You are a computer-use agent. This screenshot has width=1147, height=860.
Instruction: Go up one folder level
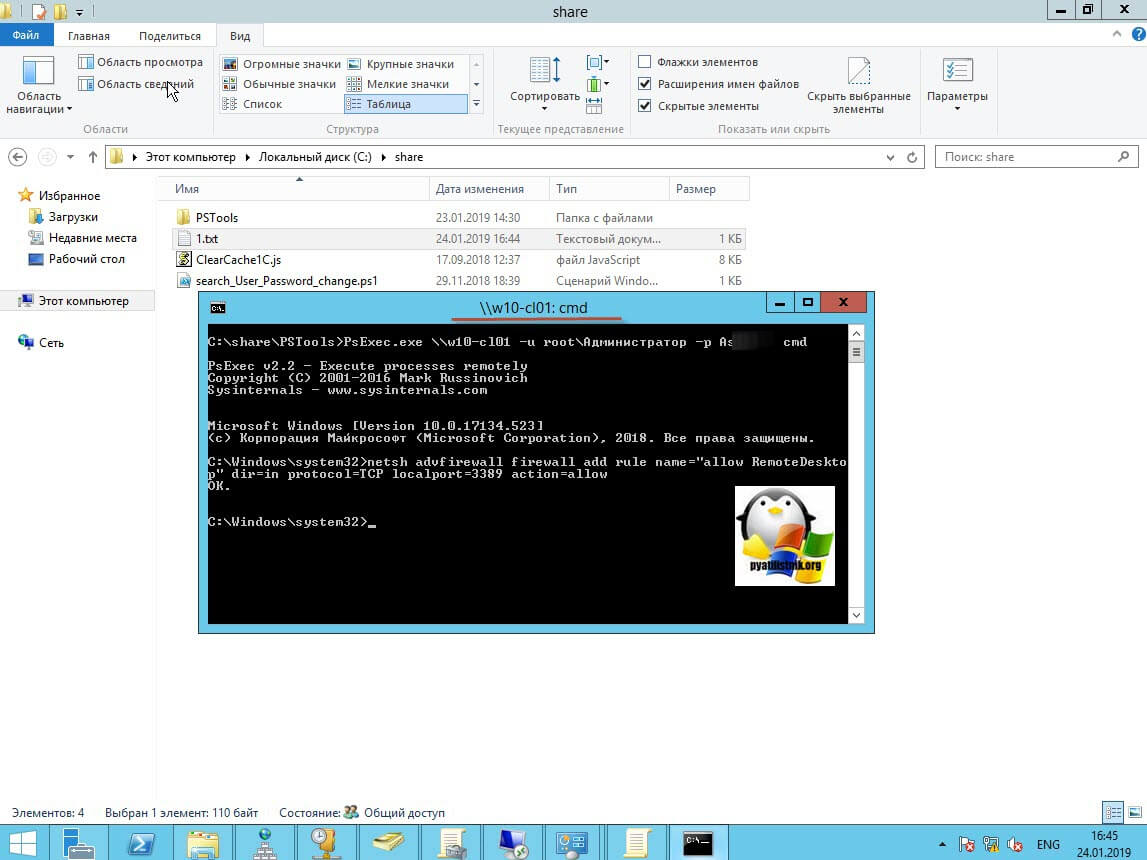pyautogui.click(x=93, y=157)
